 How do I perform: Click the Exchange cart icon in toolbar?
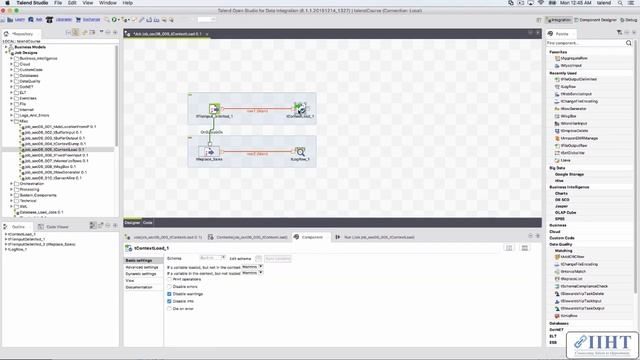click(78, 20)
